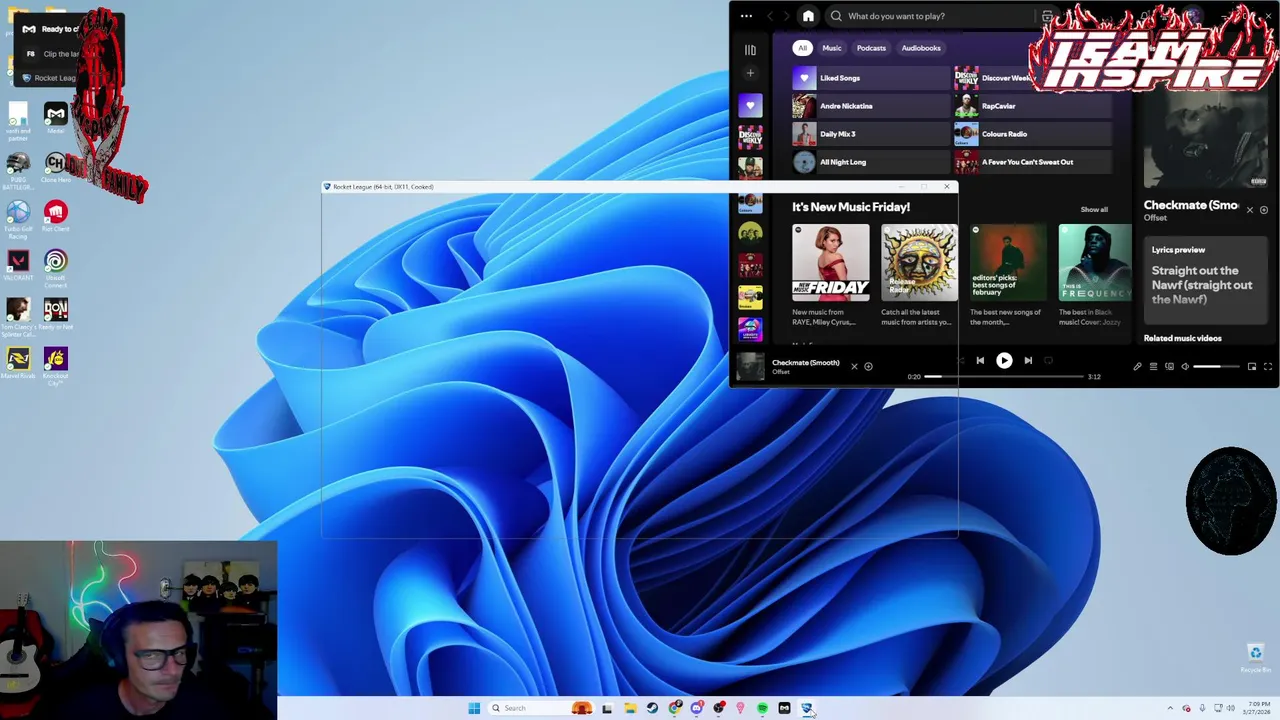This screenshot has width=1280, height=720.
Task: Select the Podcasts filter chip
Action: [x=871, y=48]
